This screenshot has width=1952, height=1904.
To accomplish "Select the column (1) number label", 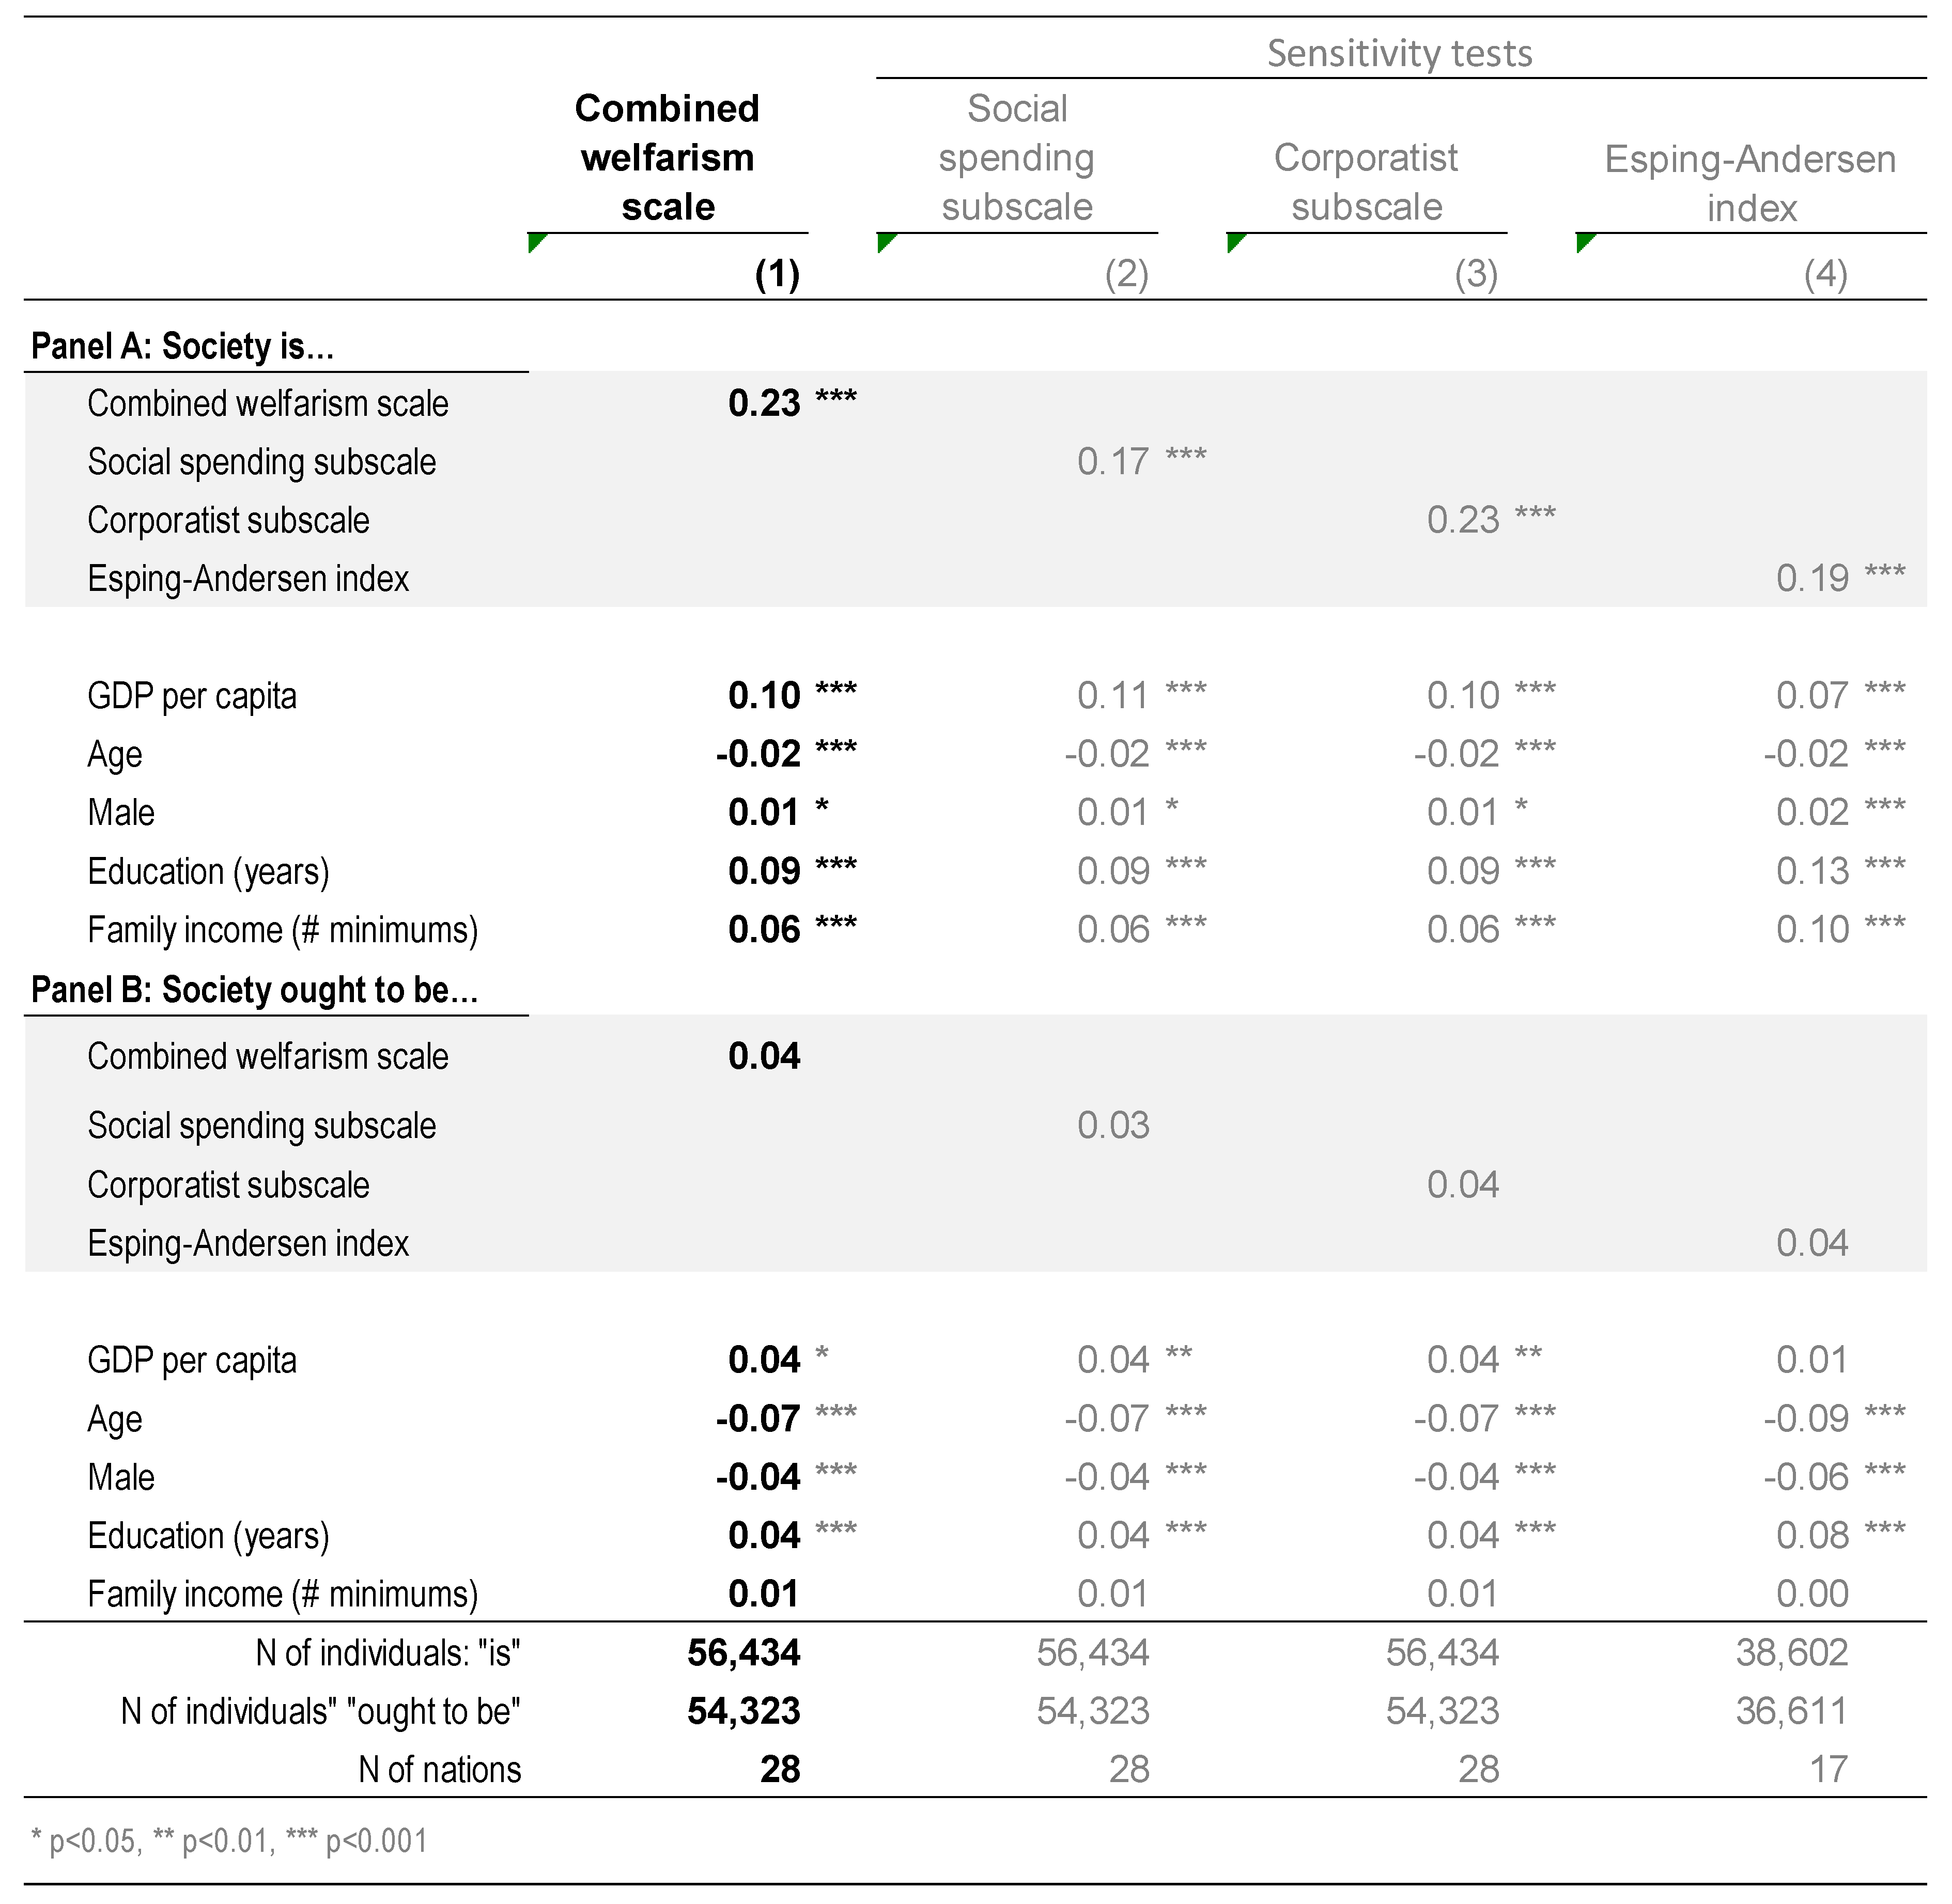I will (x=777, y=274).
